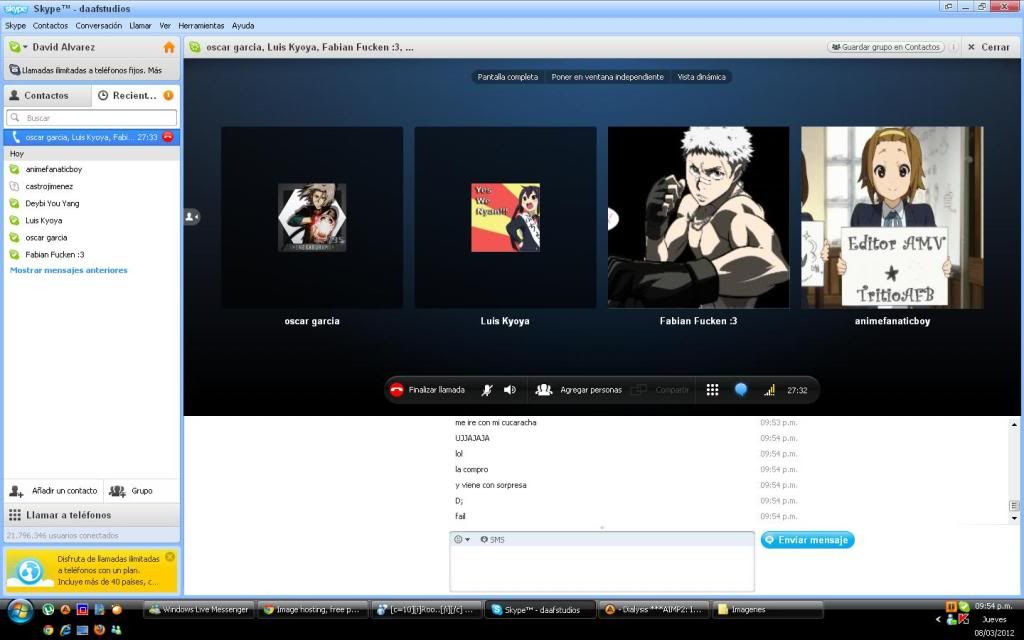The height and width of the screenshot is (640, 1024).
Task: Open the Skype menu
Action: pyautogui.click(x=15, y=25)
